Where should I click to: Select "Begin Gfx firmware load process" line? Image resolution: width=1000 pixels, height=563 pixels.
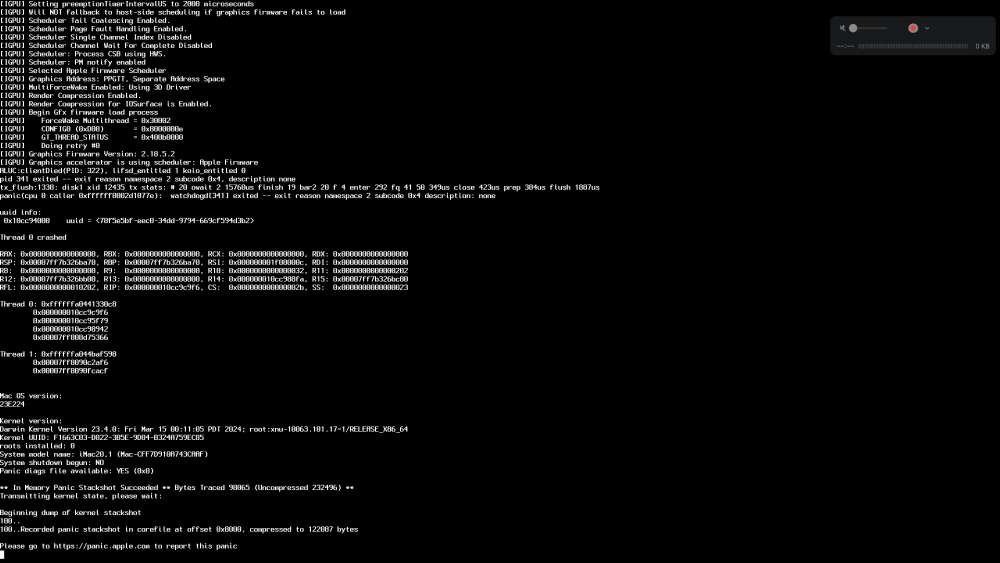click(x=79, y=112)
